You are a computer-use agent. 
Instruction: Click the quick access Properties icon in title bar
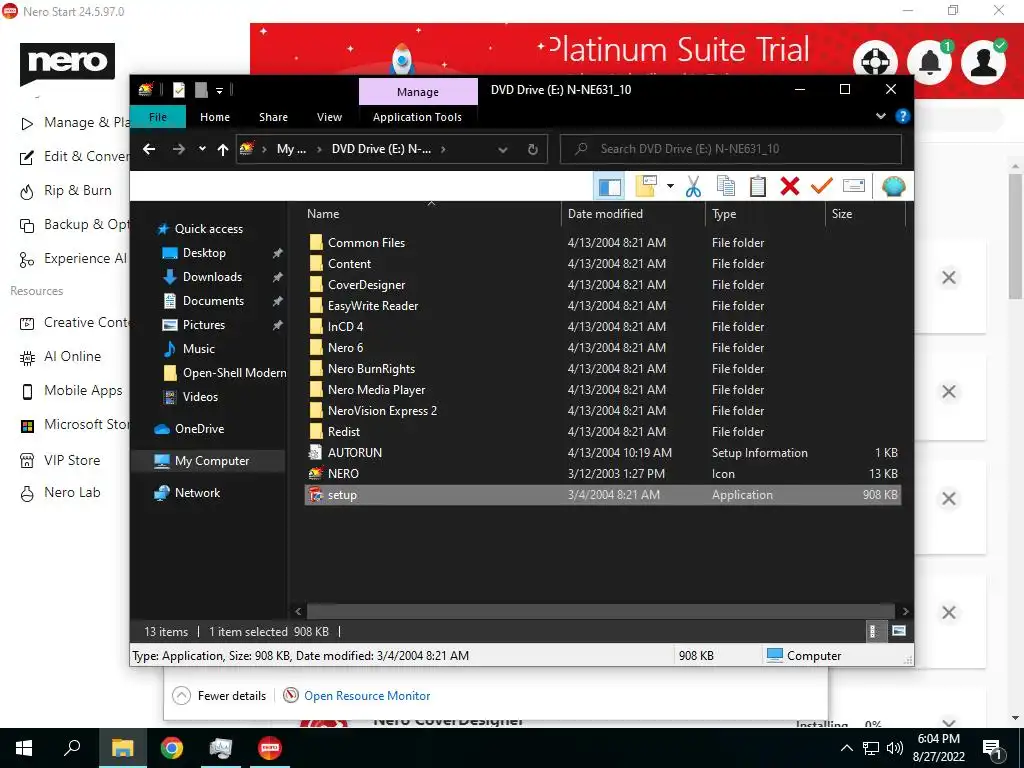point(178,90)
